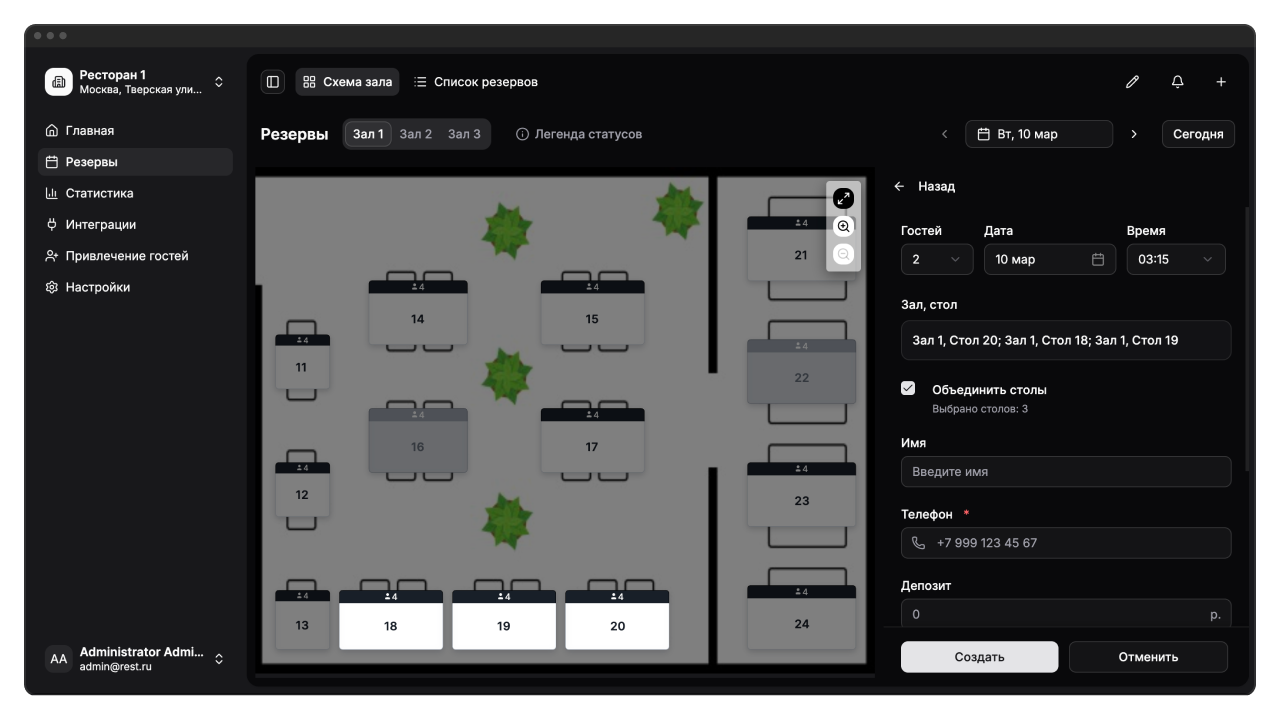
Task: Deselect table 20 on the floor plan
Action: tap(617, 625)
